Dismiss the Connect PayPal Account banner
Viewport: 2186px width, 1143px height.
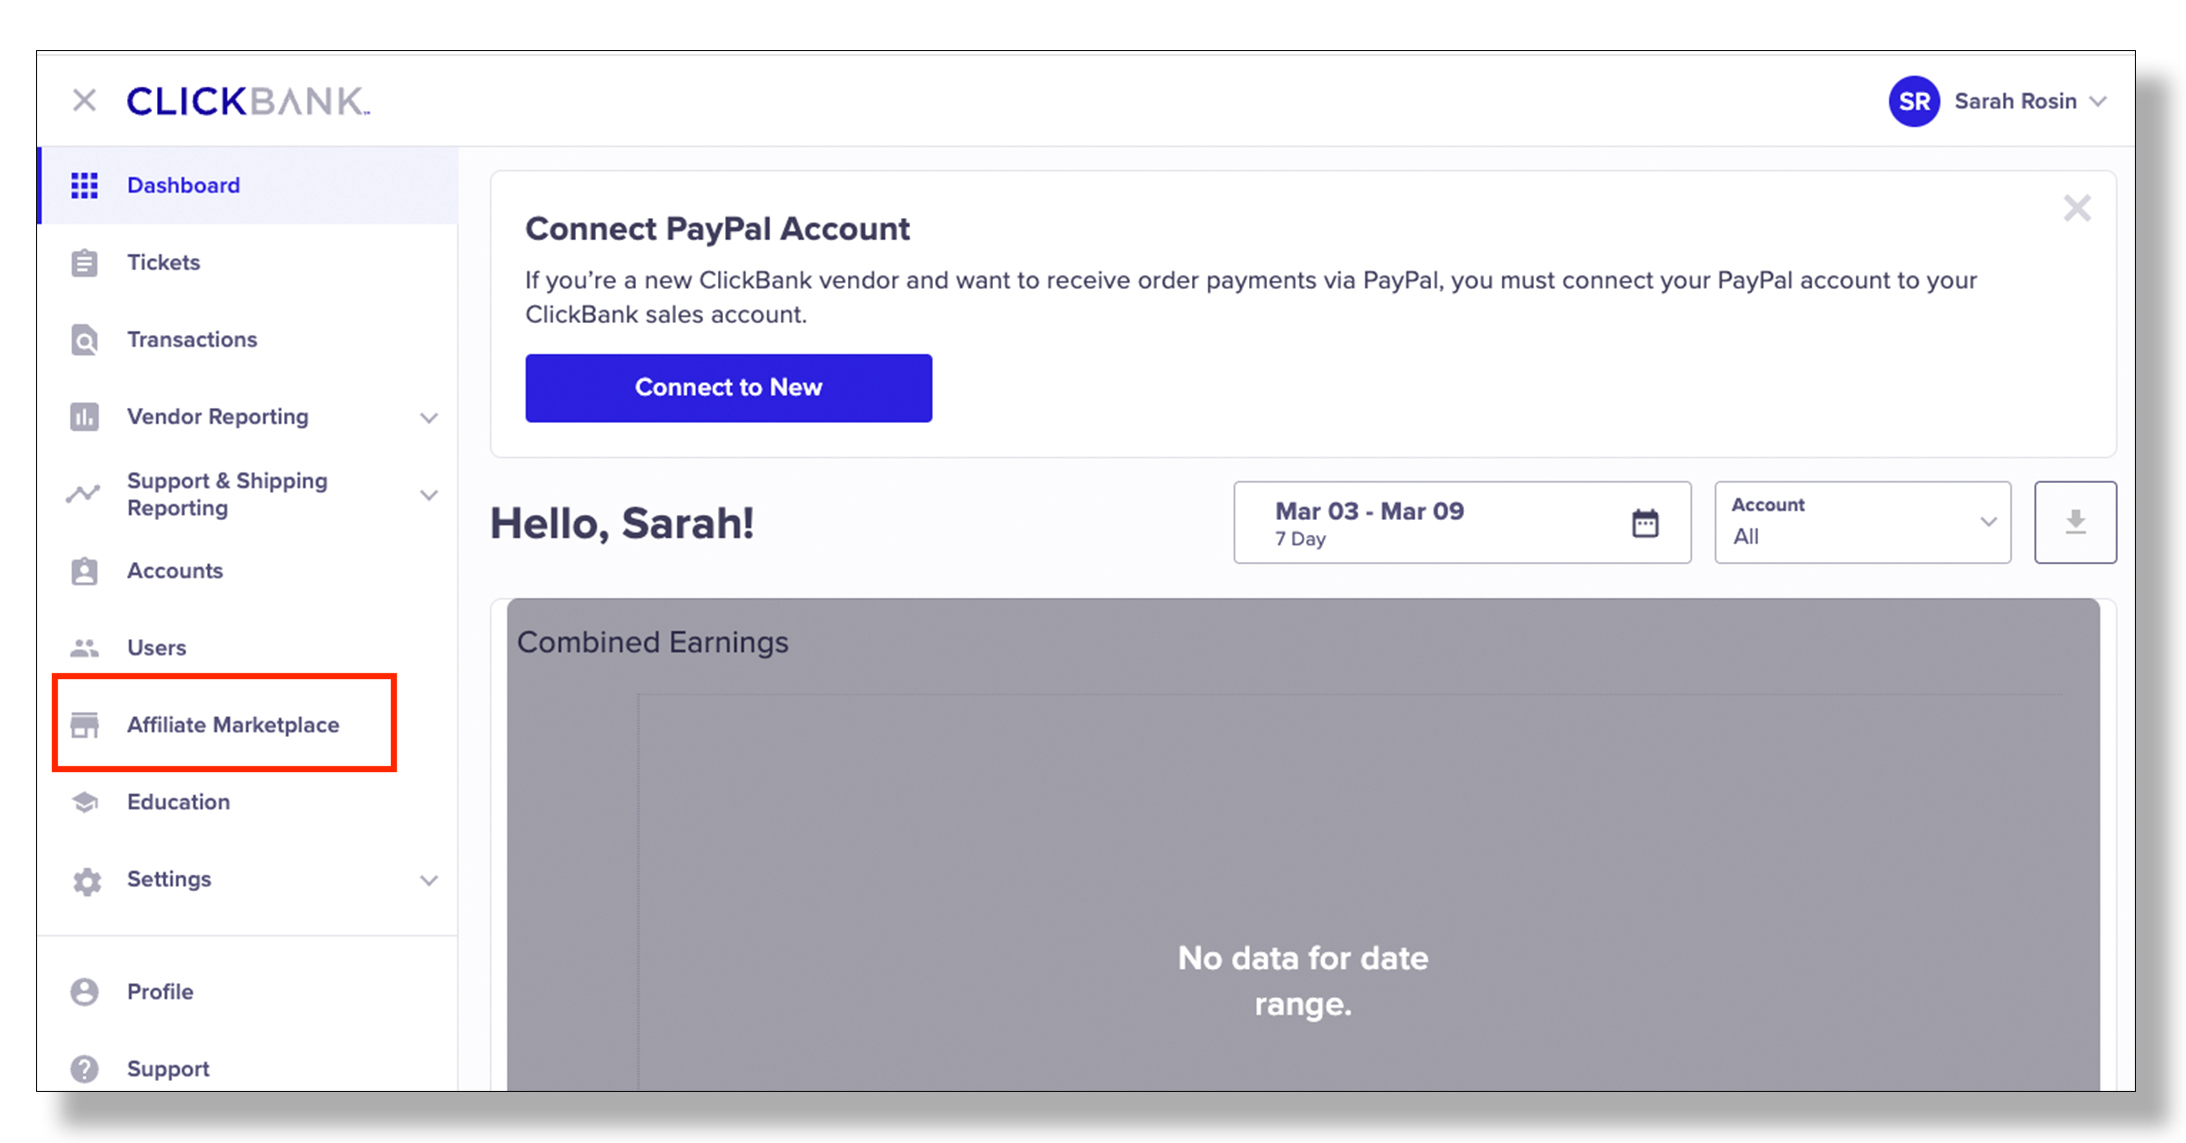(x=2078, y=208)
